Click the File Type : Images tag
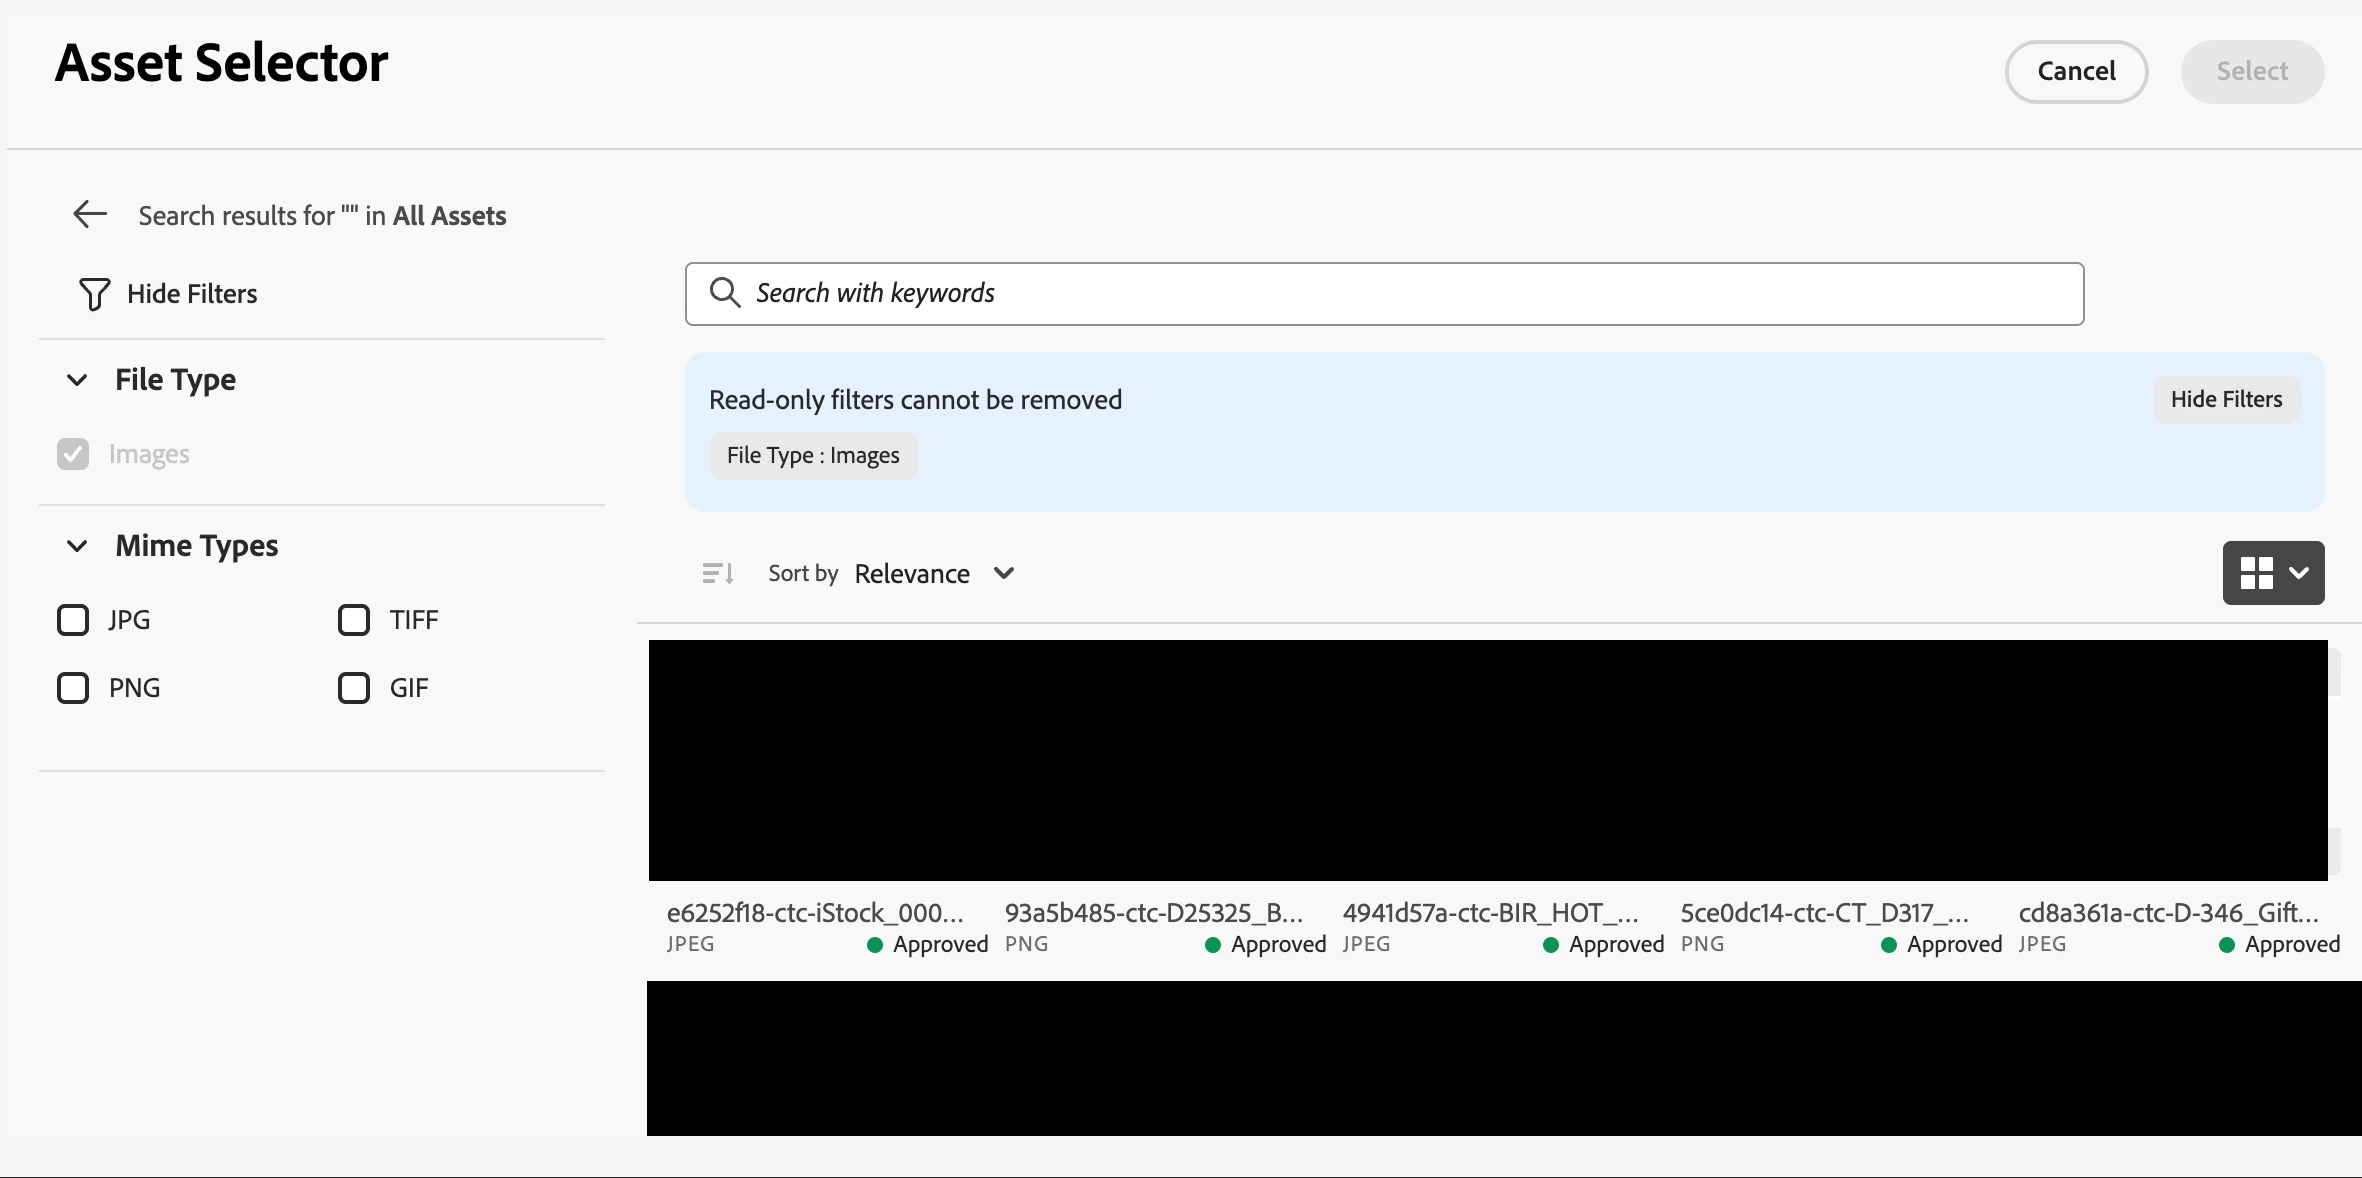Viewport: 2362px width, 1178px height. [x=813, y=456]
